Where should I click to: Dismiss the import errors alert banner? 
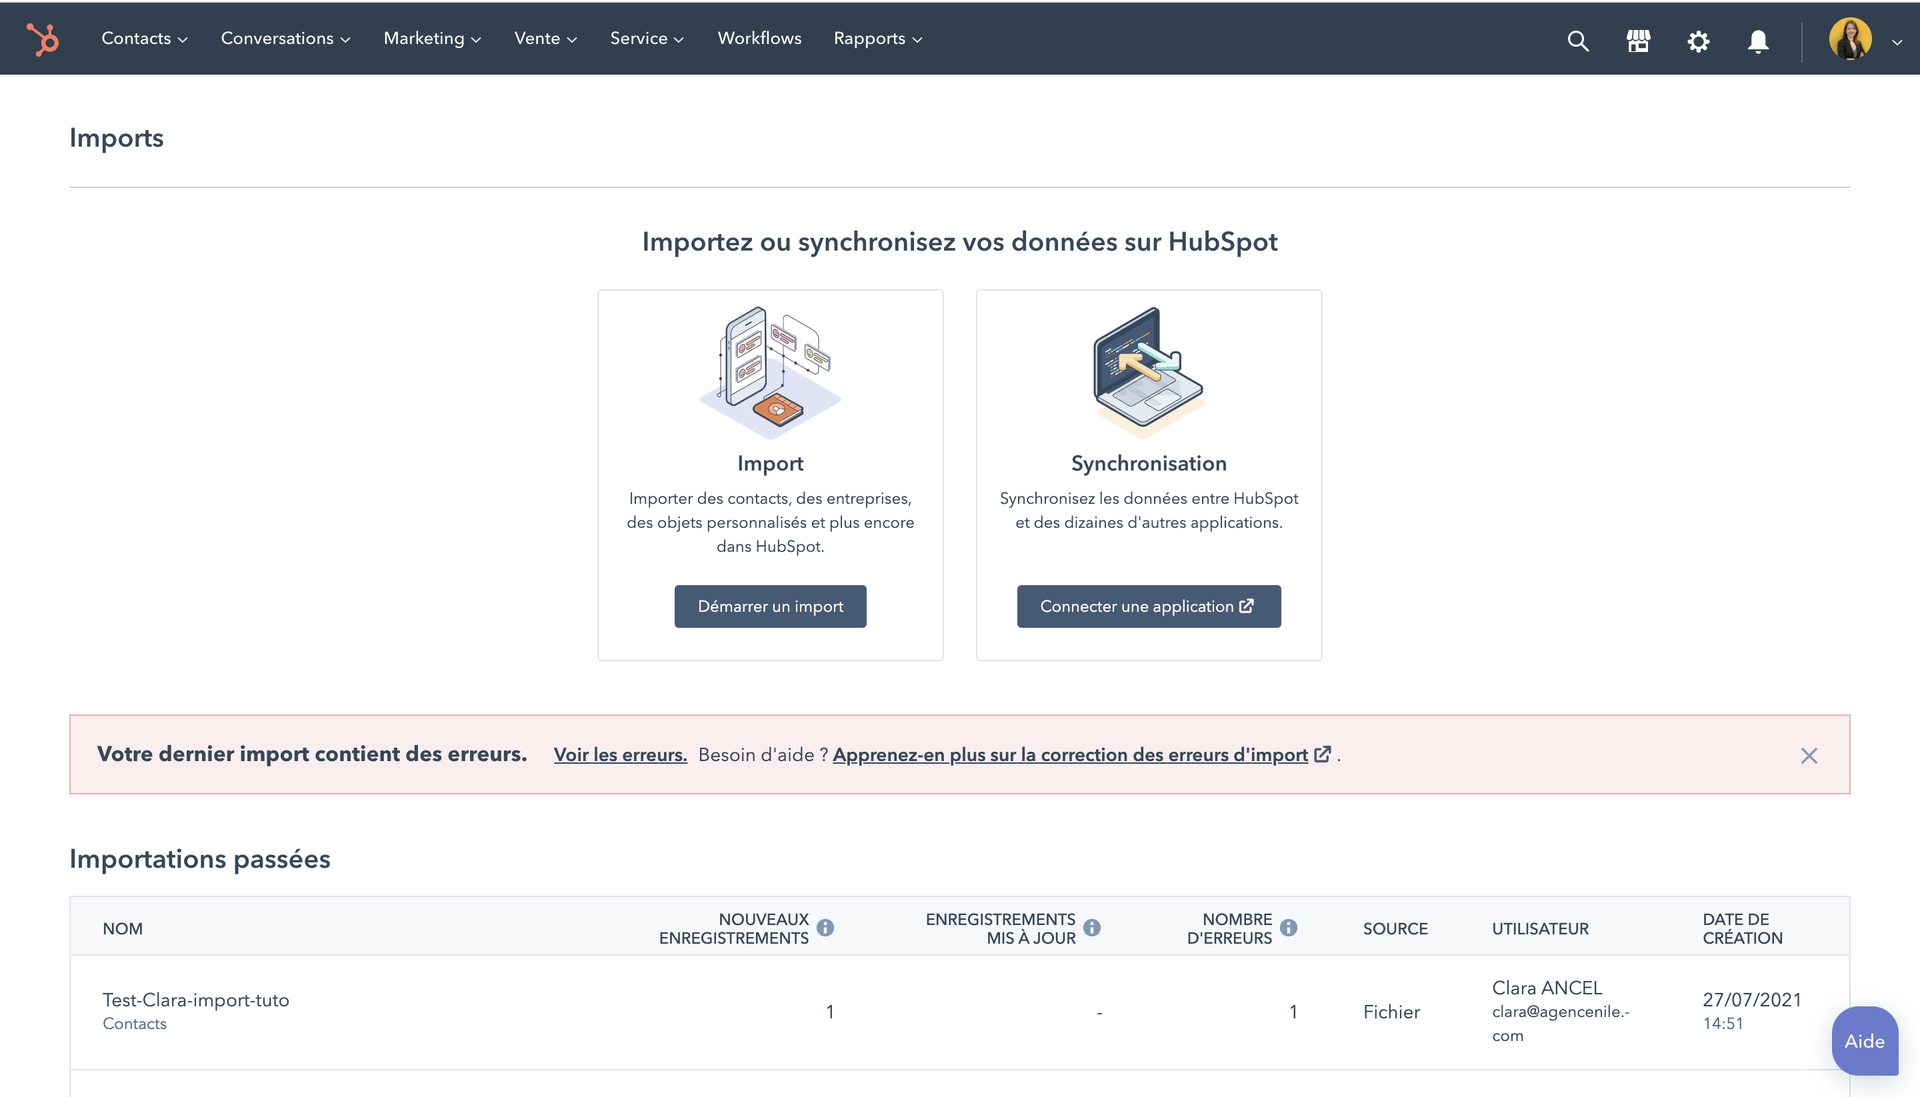[1809, 756]
